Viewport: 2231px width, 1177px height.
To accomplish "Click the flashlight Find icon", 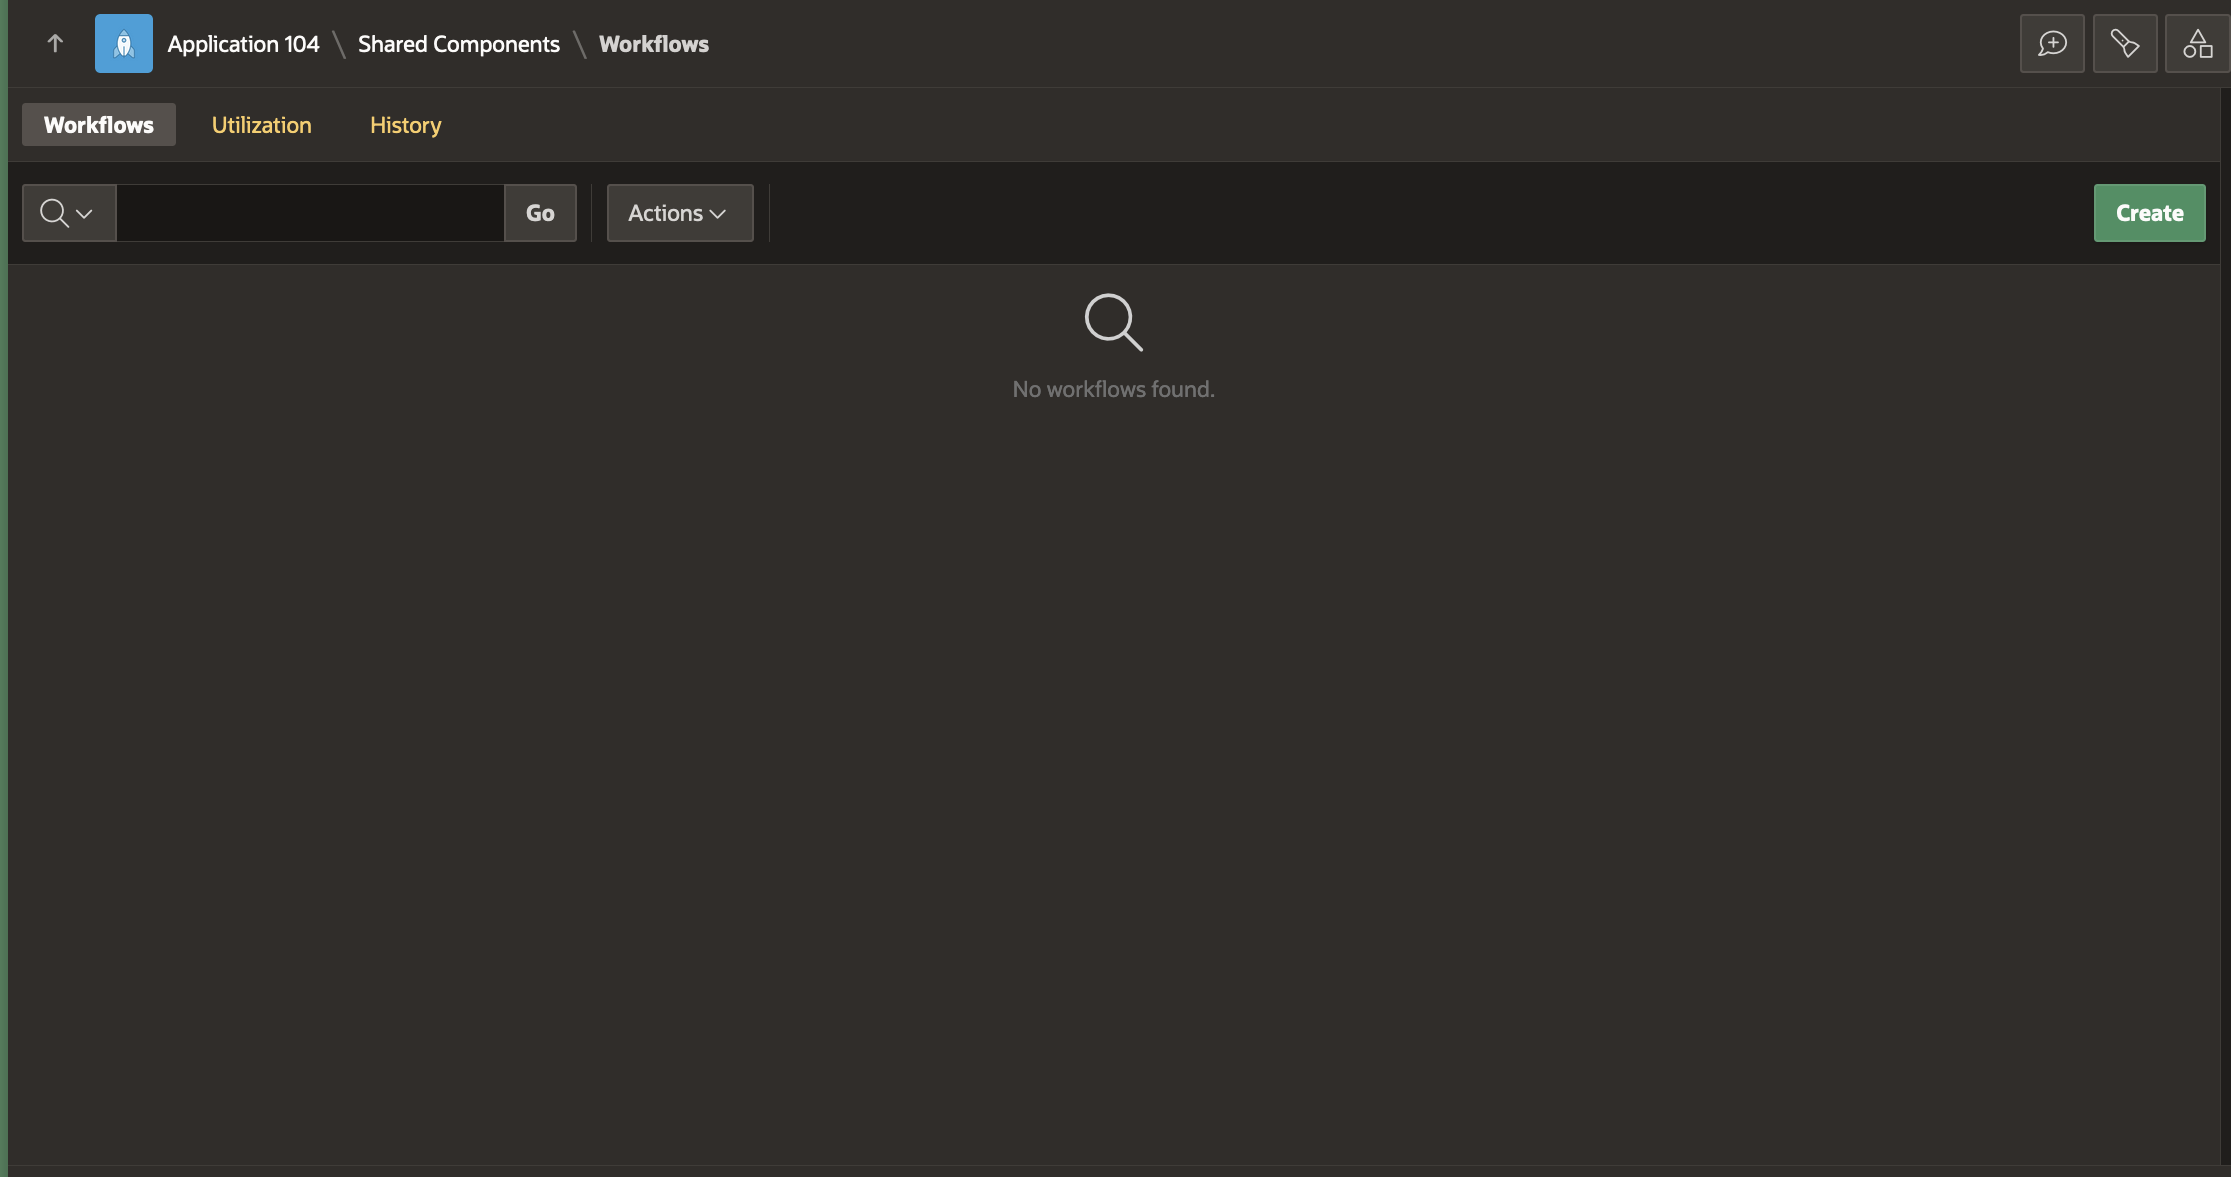I will pyautogui.click(x=2124, y=43).
